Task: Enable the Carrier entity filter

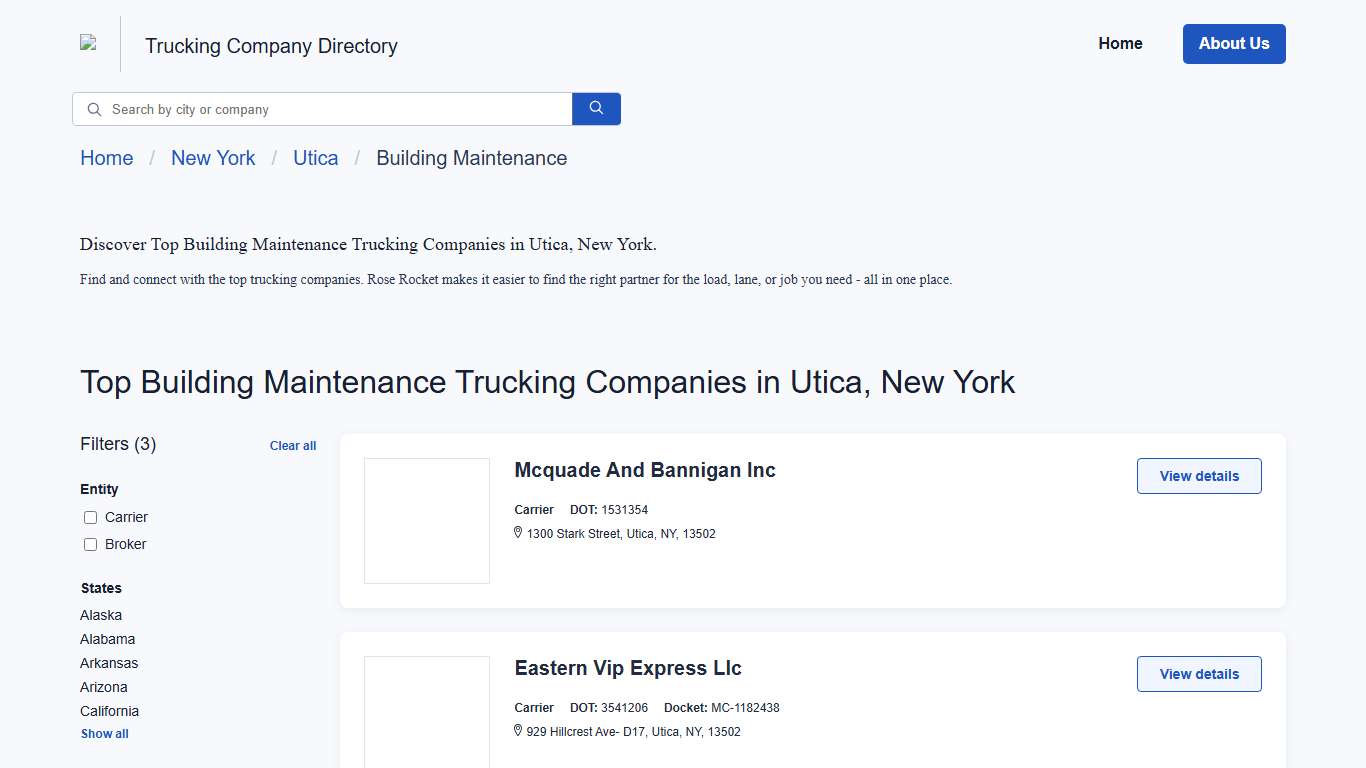Action: pos(90,517)
